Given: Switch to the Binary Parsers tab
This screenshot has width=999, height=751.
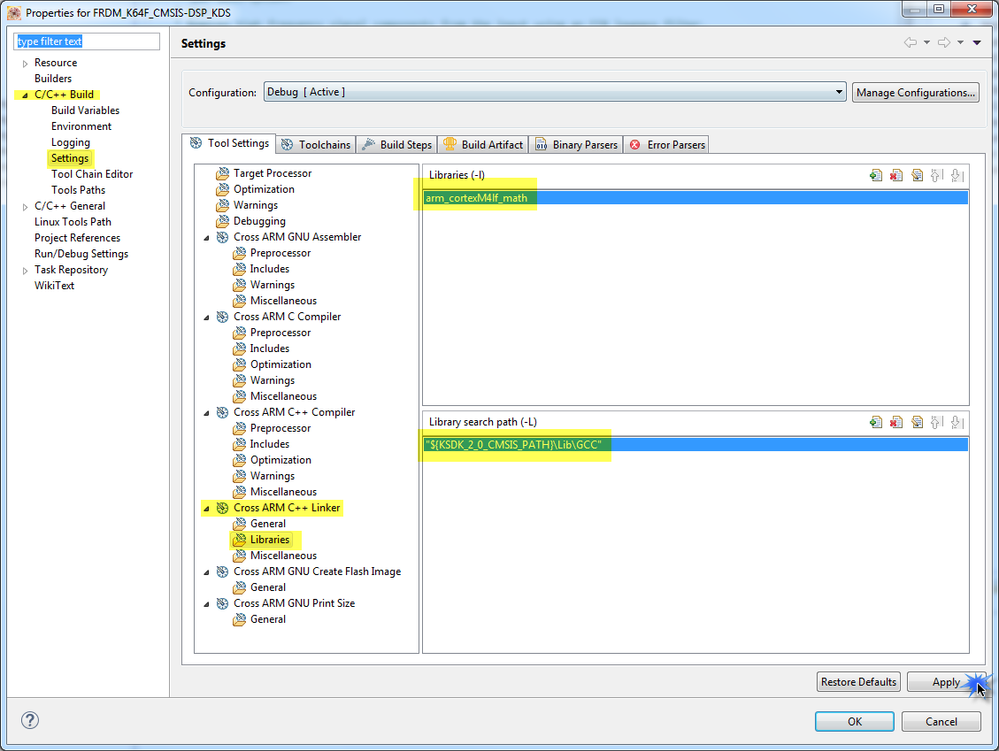Looking at the screenshot, I should (x=577, y=145).
